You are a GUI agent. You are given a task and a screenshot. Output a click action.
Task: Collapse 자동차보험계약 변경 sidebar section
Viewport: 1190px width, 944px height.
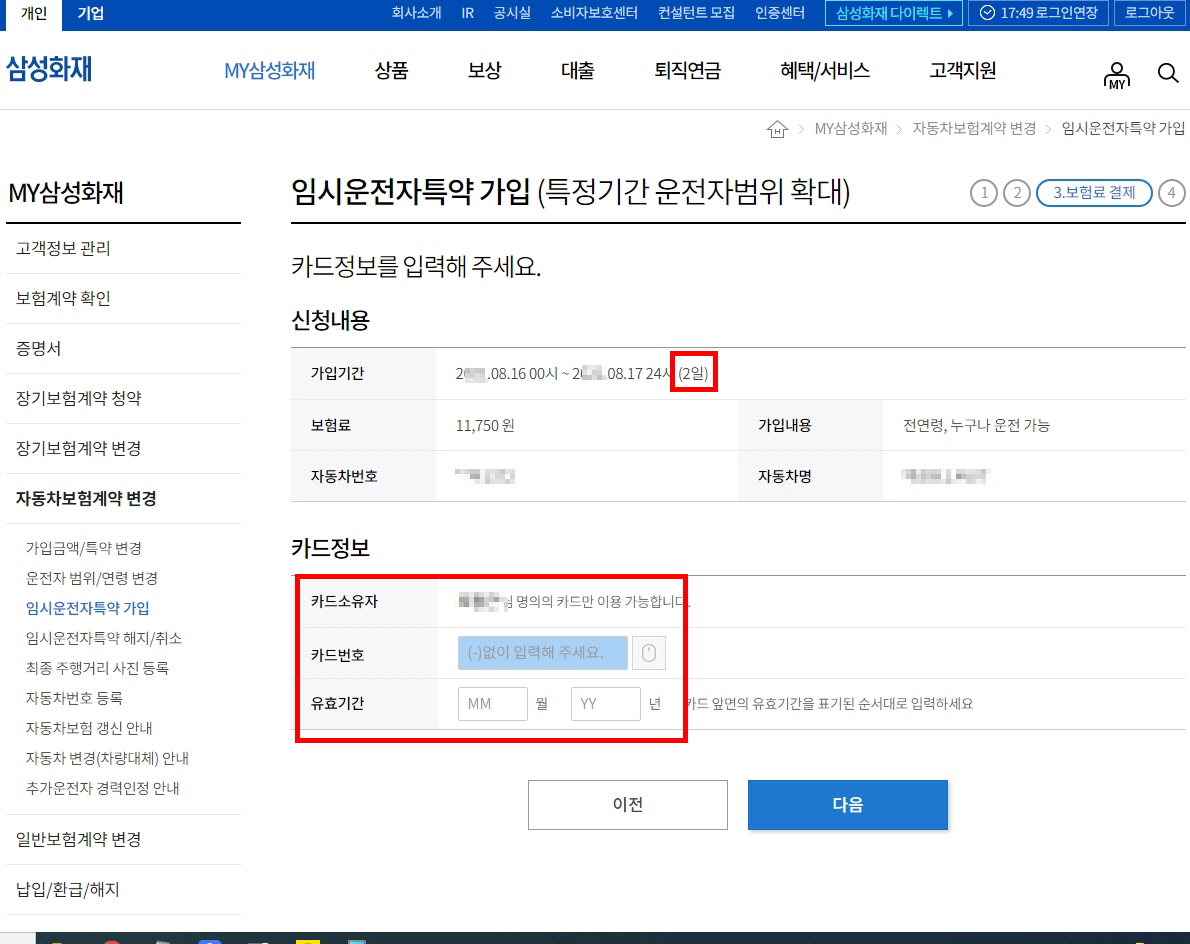[x=123, y=499]
